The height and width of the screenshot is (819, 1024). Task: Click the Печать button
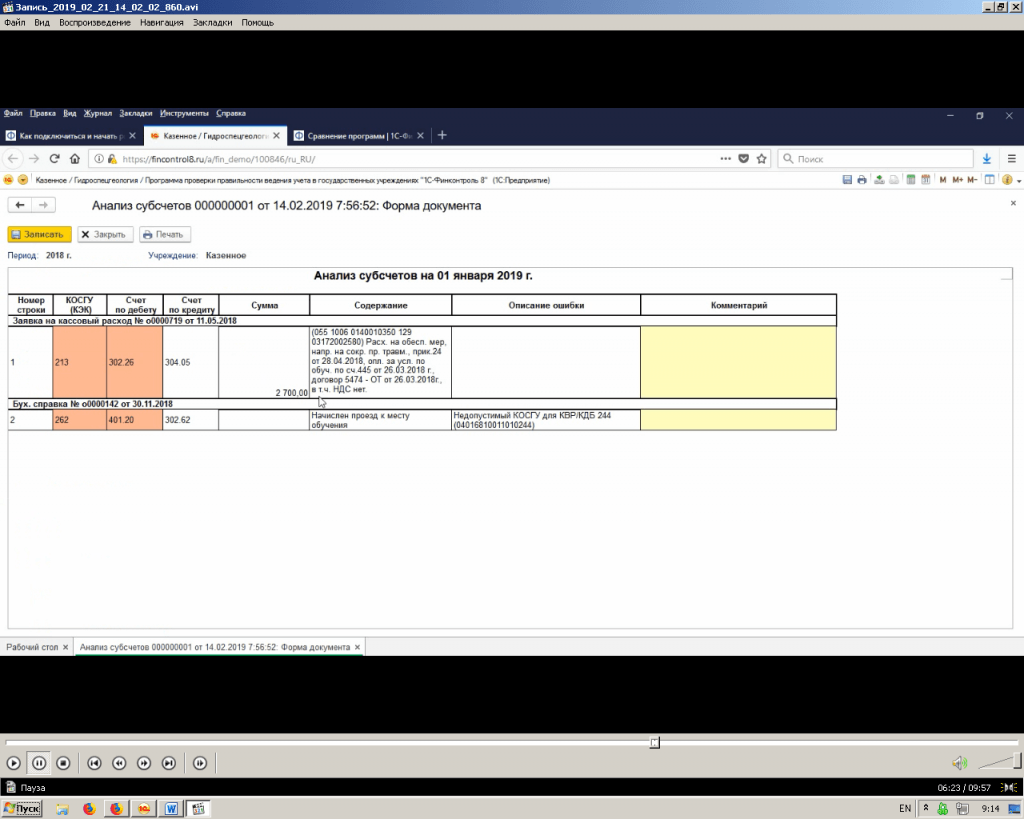(x=164, y=235)
